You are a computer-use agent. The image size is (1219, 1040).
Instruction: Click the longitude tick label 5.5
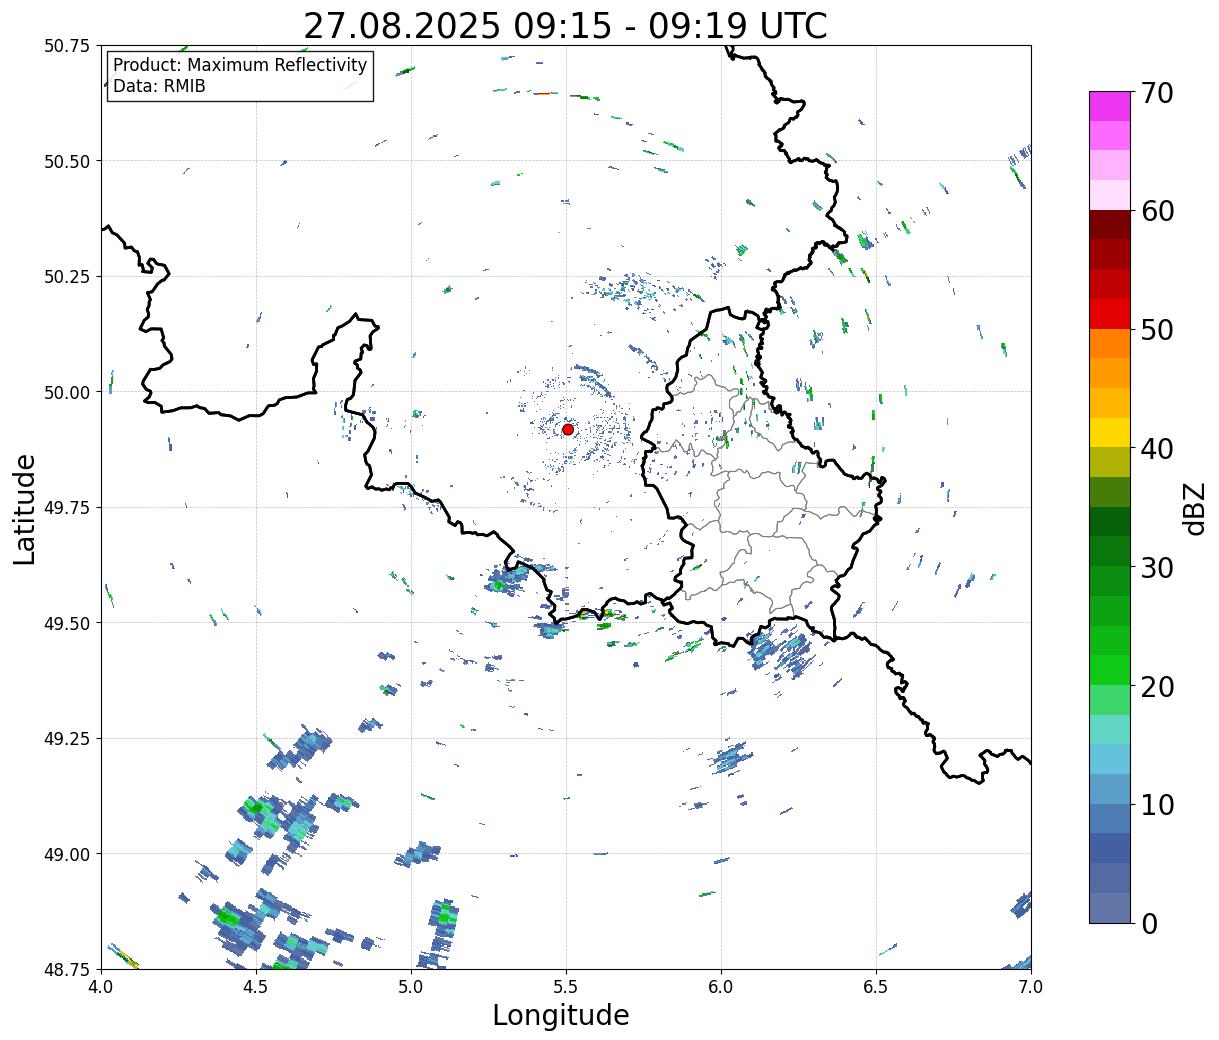pos(566,988)
